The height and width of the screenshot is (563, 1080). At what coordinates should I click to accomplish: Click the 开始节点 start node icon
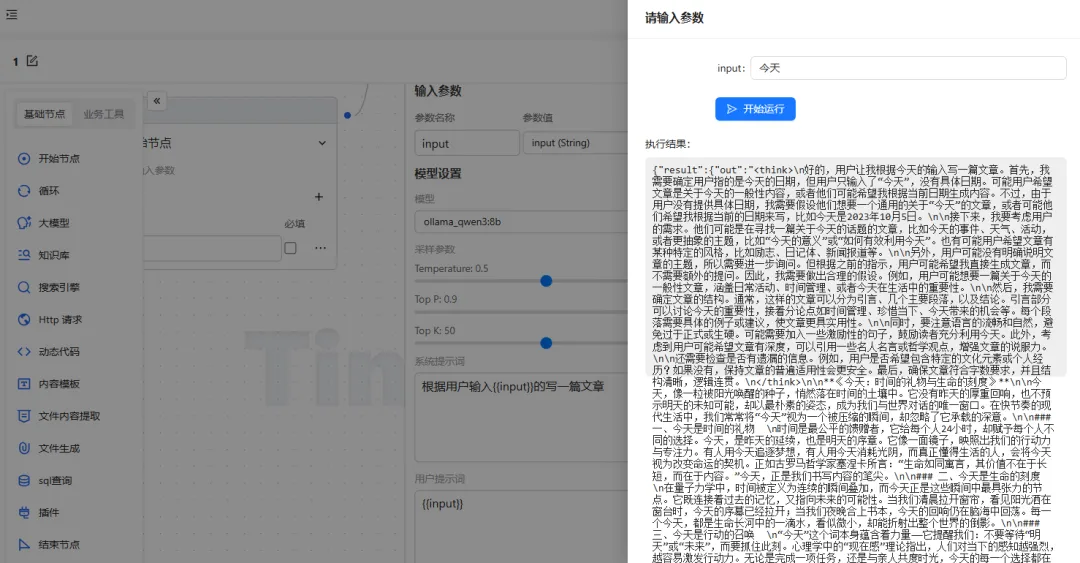(24, 158)
